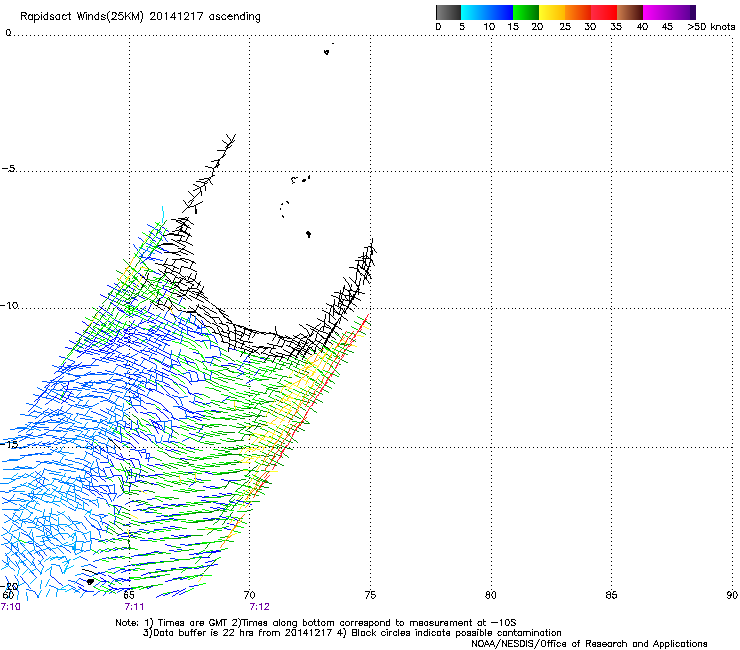
Task: Click the black island marker near 72E 7S
Action: click(x=308, y=234)
